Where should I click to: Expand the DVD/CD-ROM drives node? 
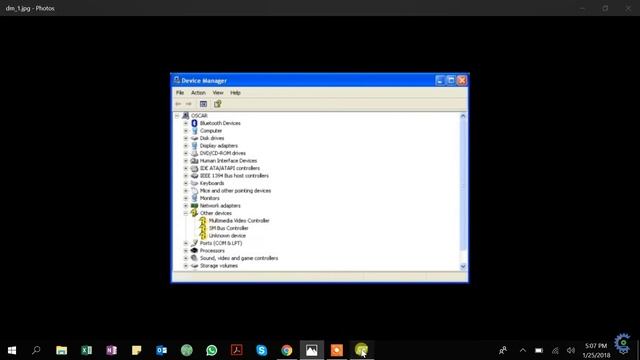point(186,153)
